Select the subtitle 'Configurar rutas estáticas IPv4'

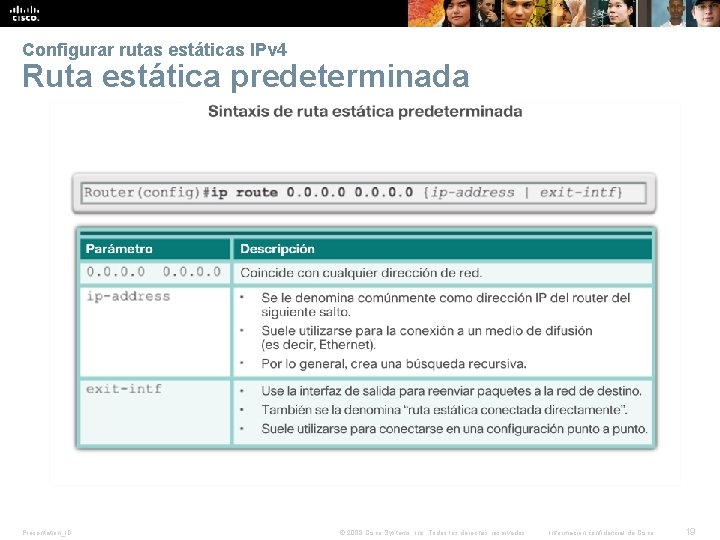[155, 50]
